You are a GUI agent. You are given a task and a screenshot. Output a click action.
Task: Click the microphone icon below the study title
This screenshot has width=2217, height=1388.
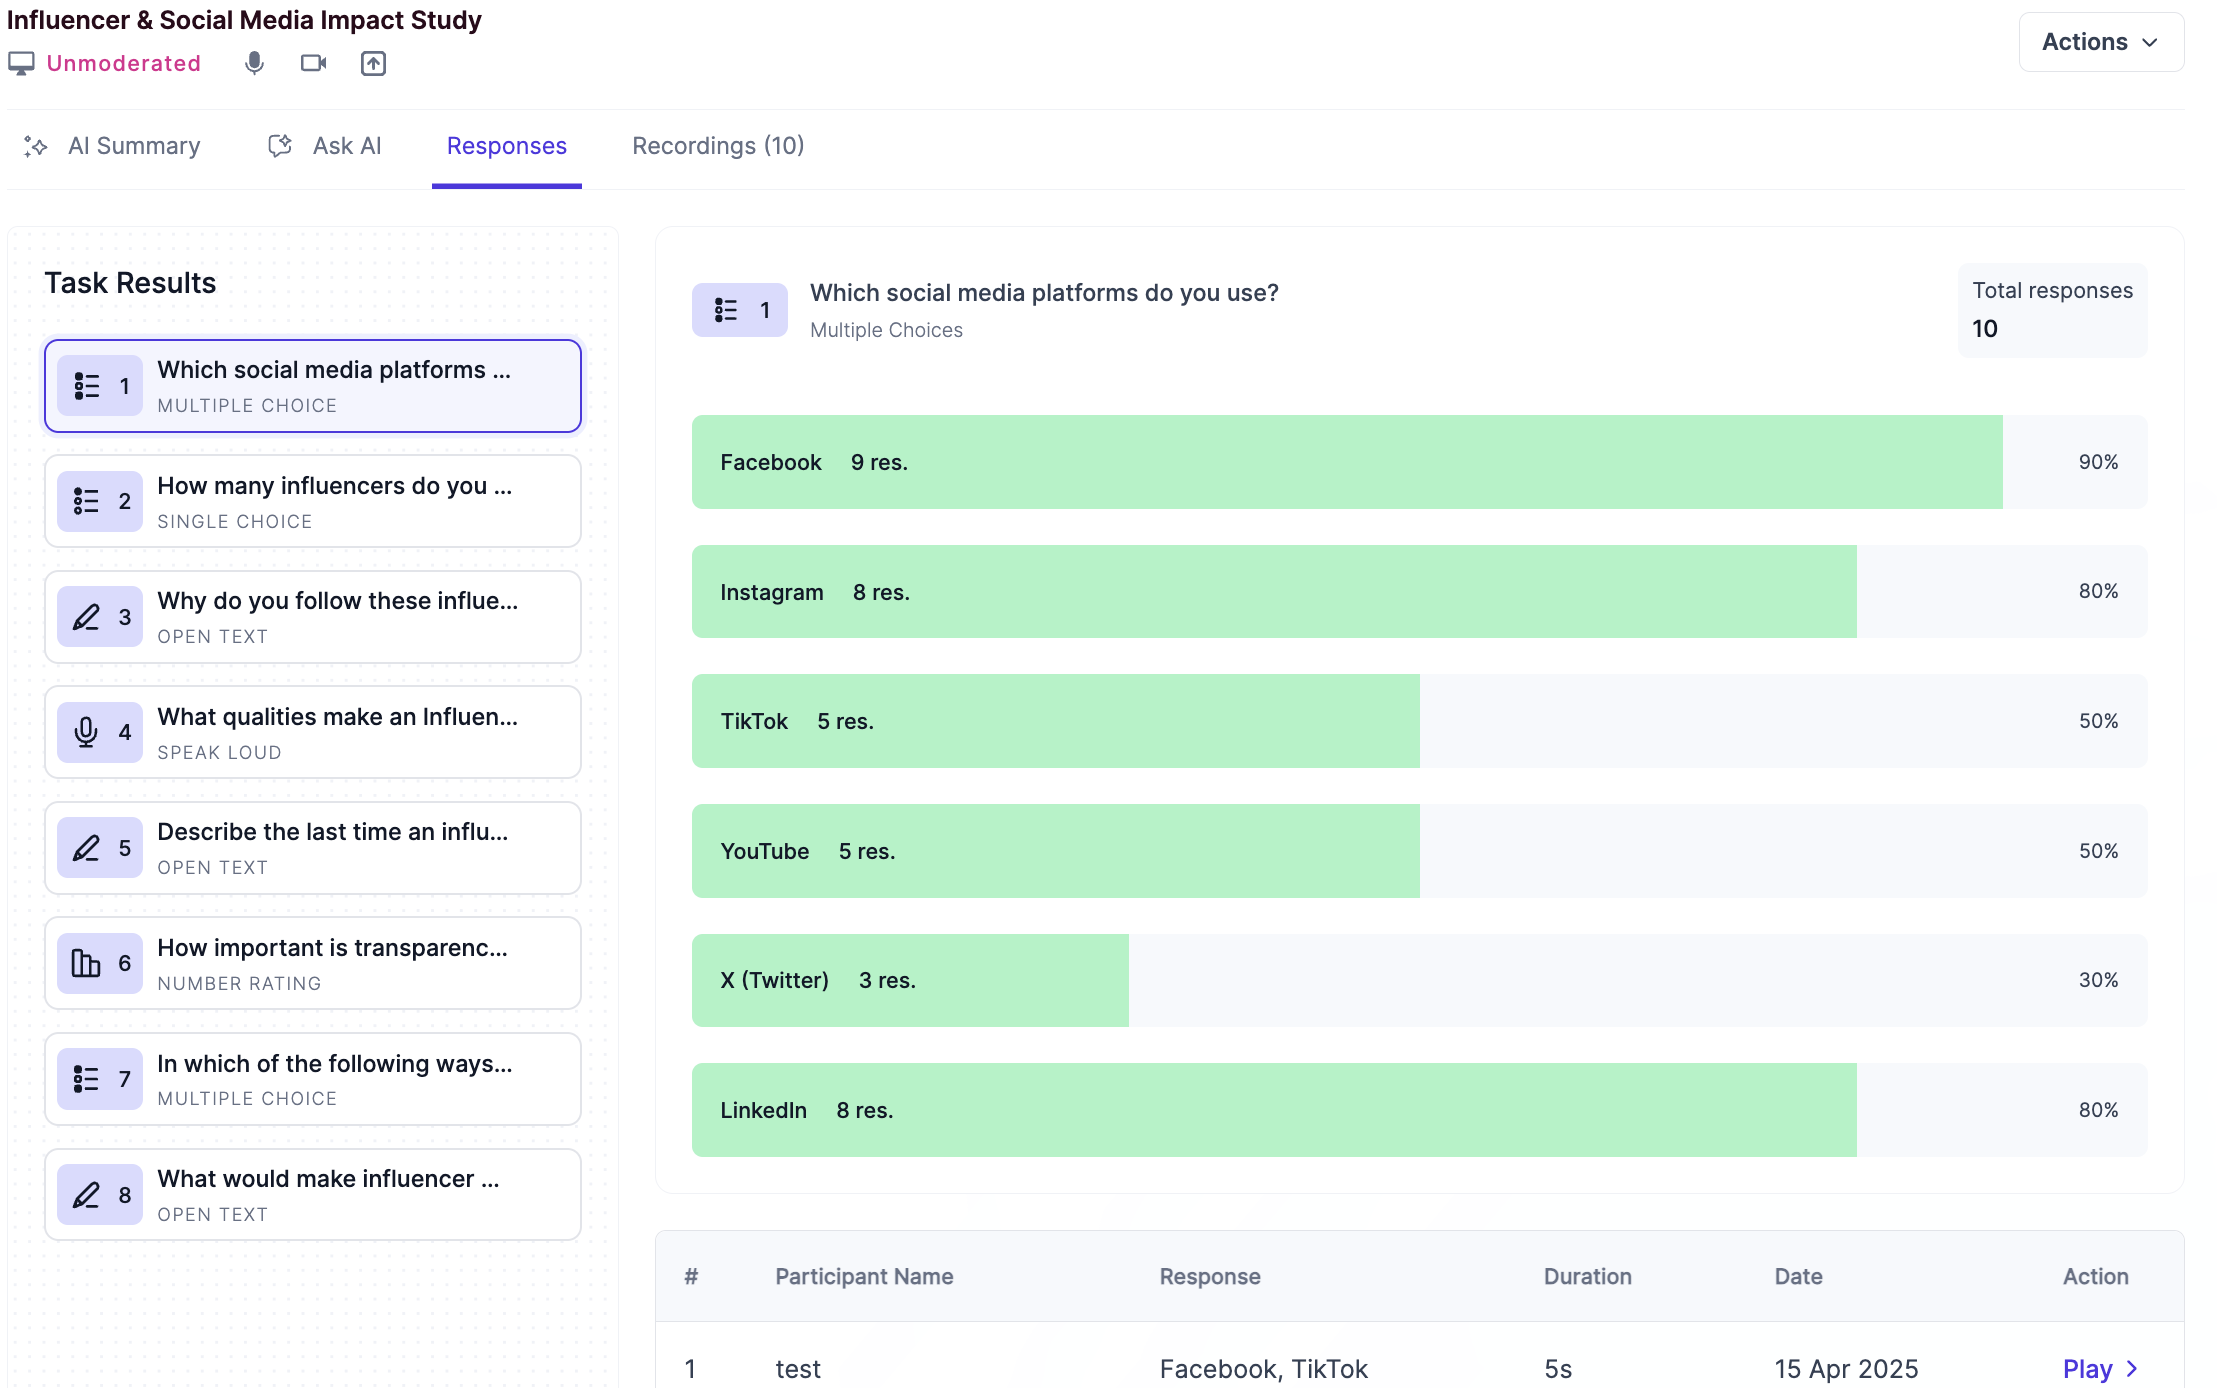coord(253,63)
